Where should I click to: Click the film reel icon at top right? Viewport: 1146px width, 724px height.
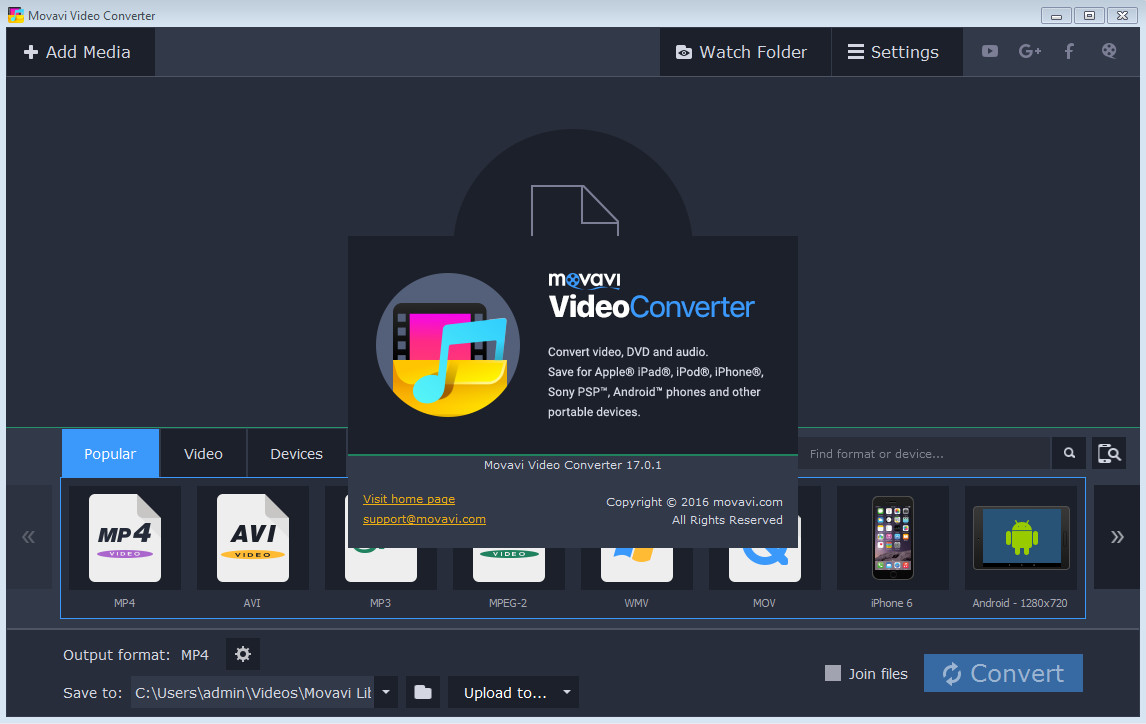click(x=1109, y=52)
